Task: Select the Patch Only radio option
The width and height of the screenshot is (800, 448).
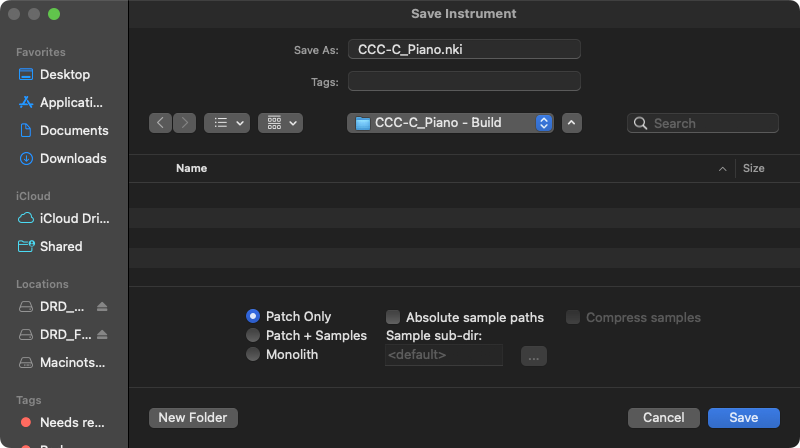Action: click(x=253, y=317)
